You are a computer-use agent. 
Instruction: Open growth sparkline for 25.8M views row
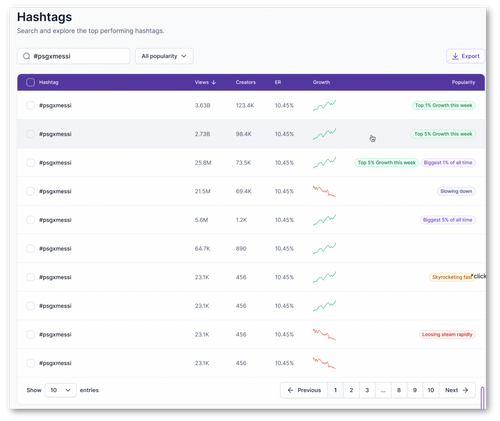coord(324,163)
